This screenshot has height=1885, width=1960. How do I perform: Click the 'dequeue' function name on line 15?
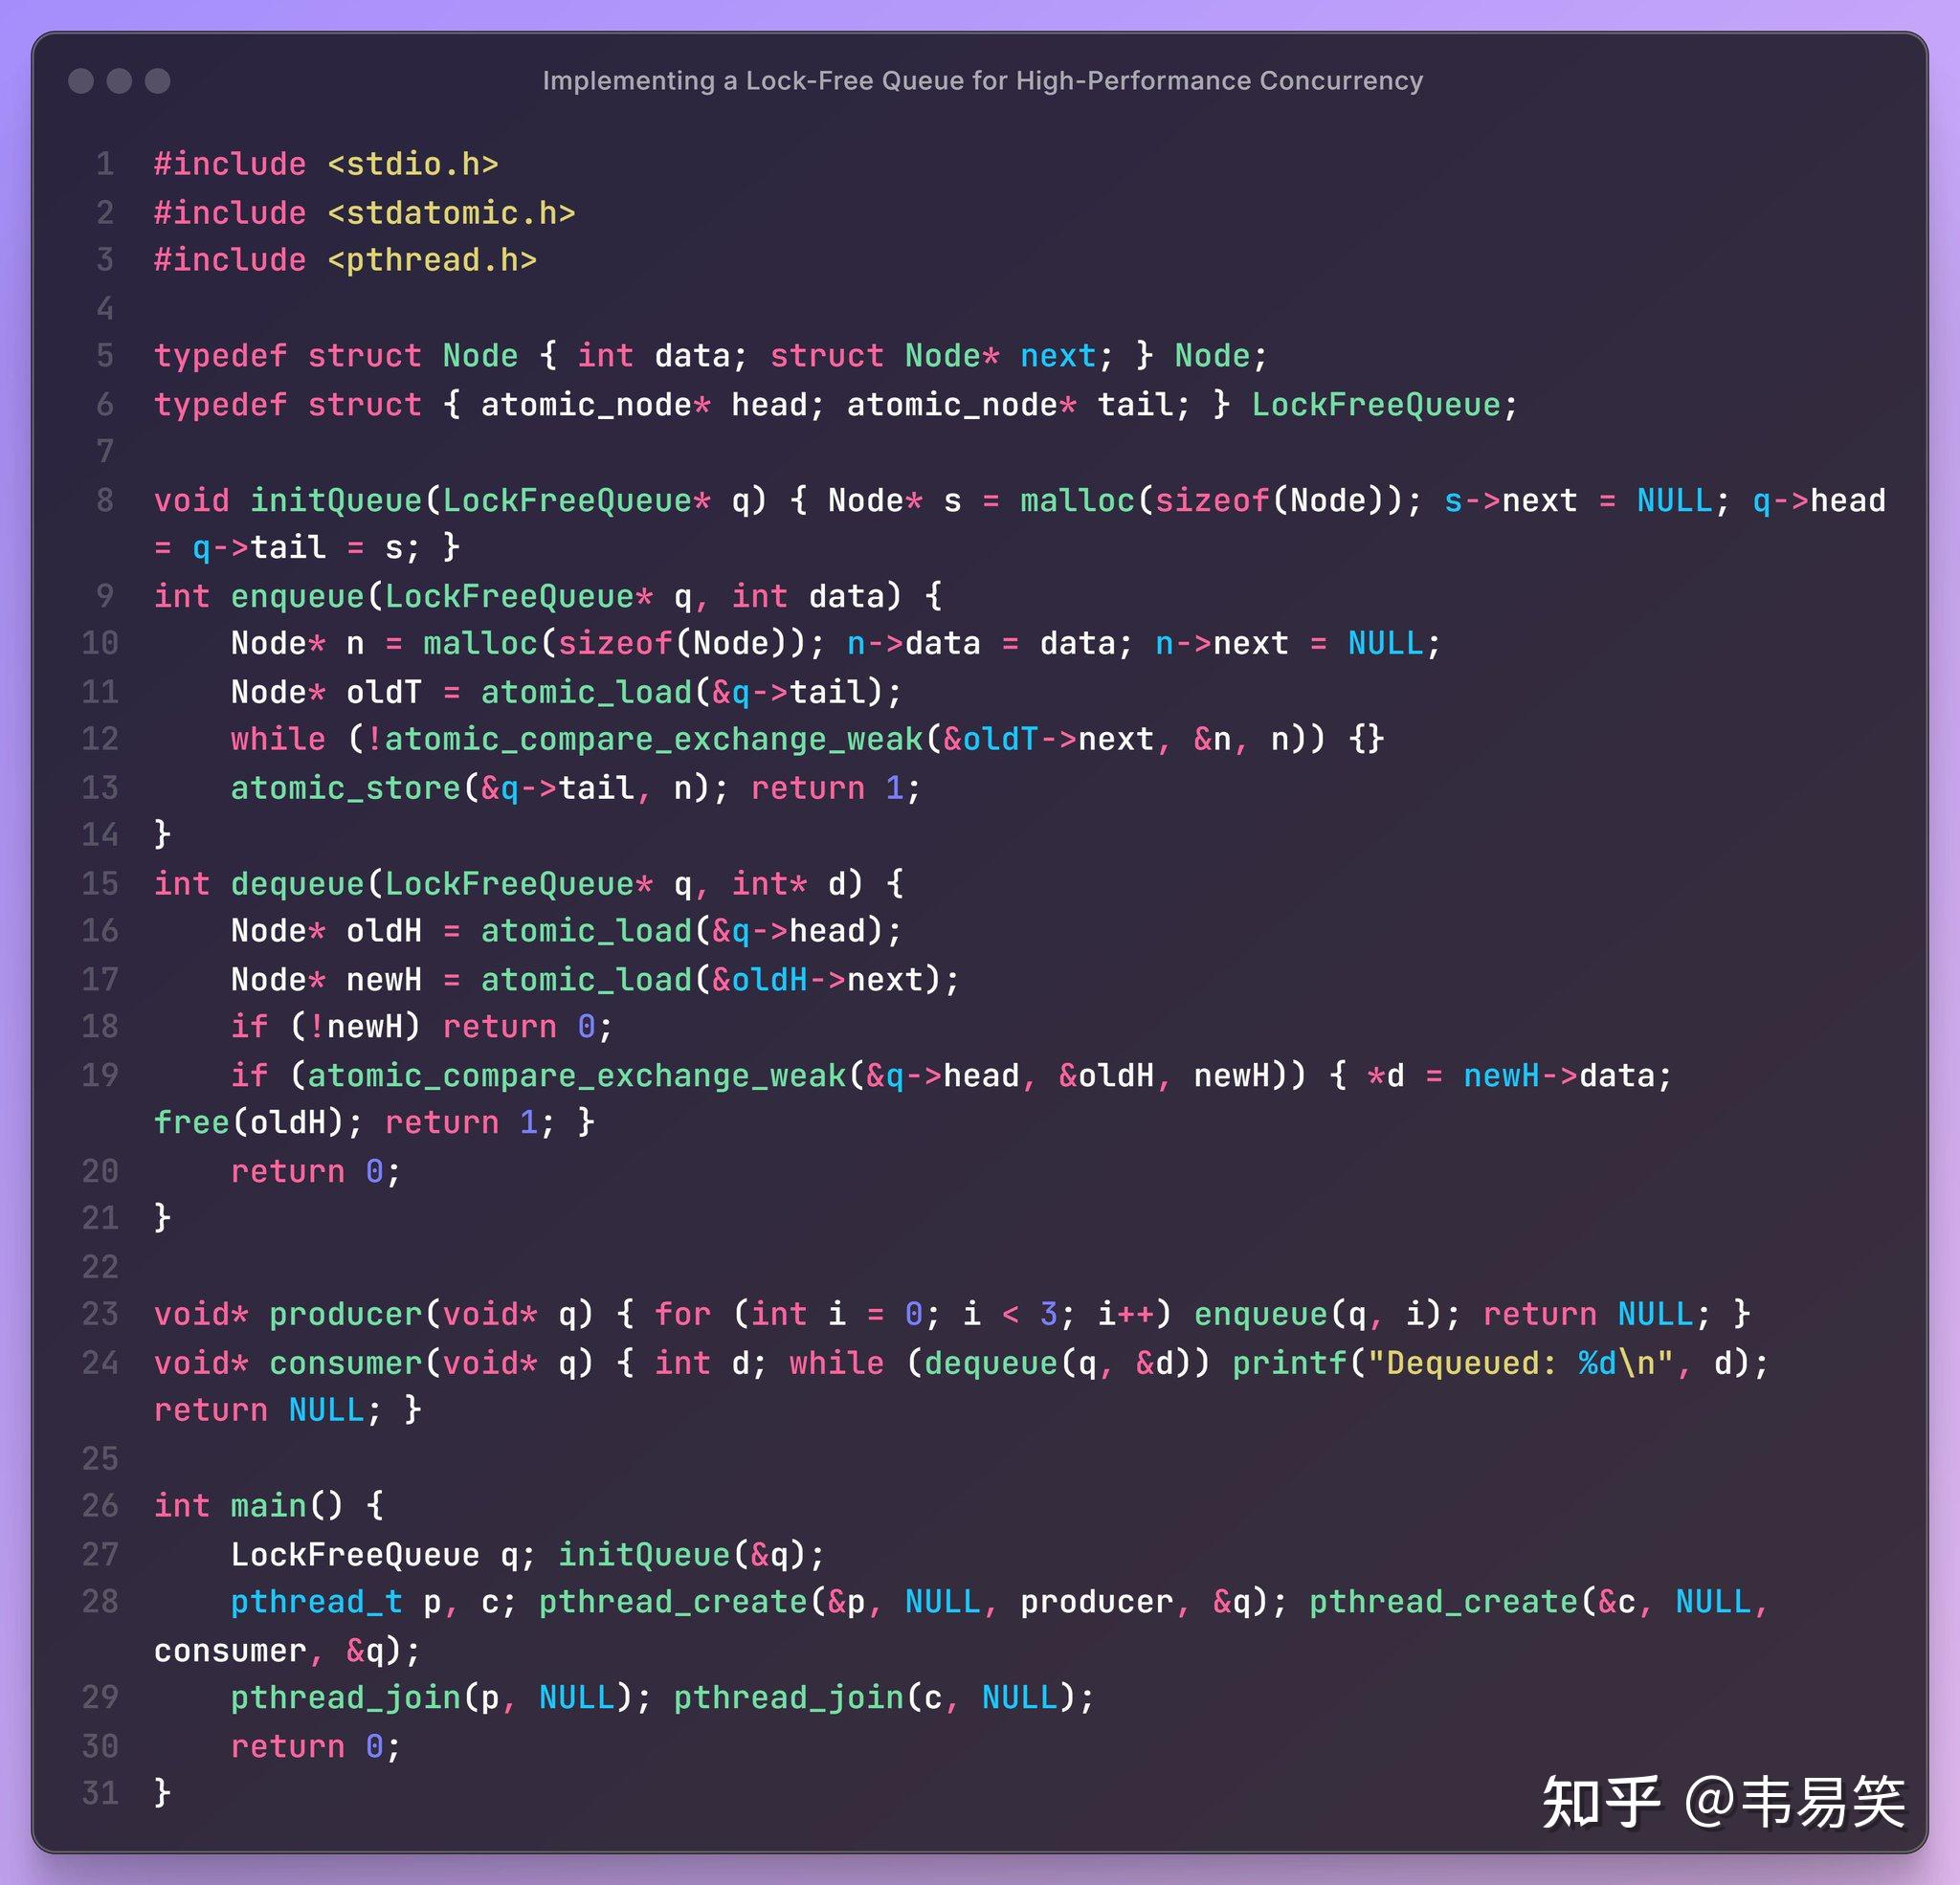click(297, 884)
